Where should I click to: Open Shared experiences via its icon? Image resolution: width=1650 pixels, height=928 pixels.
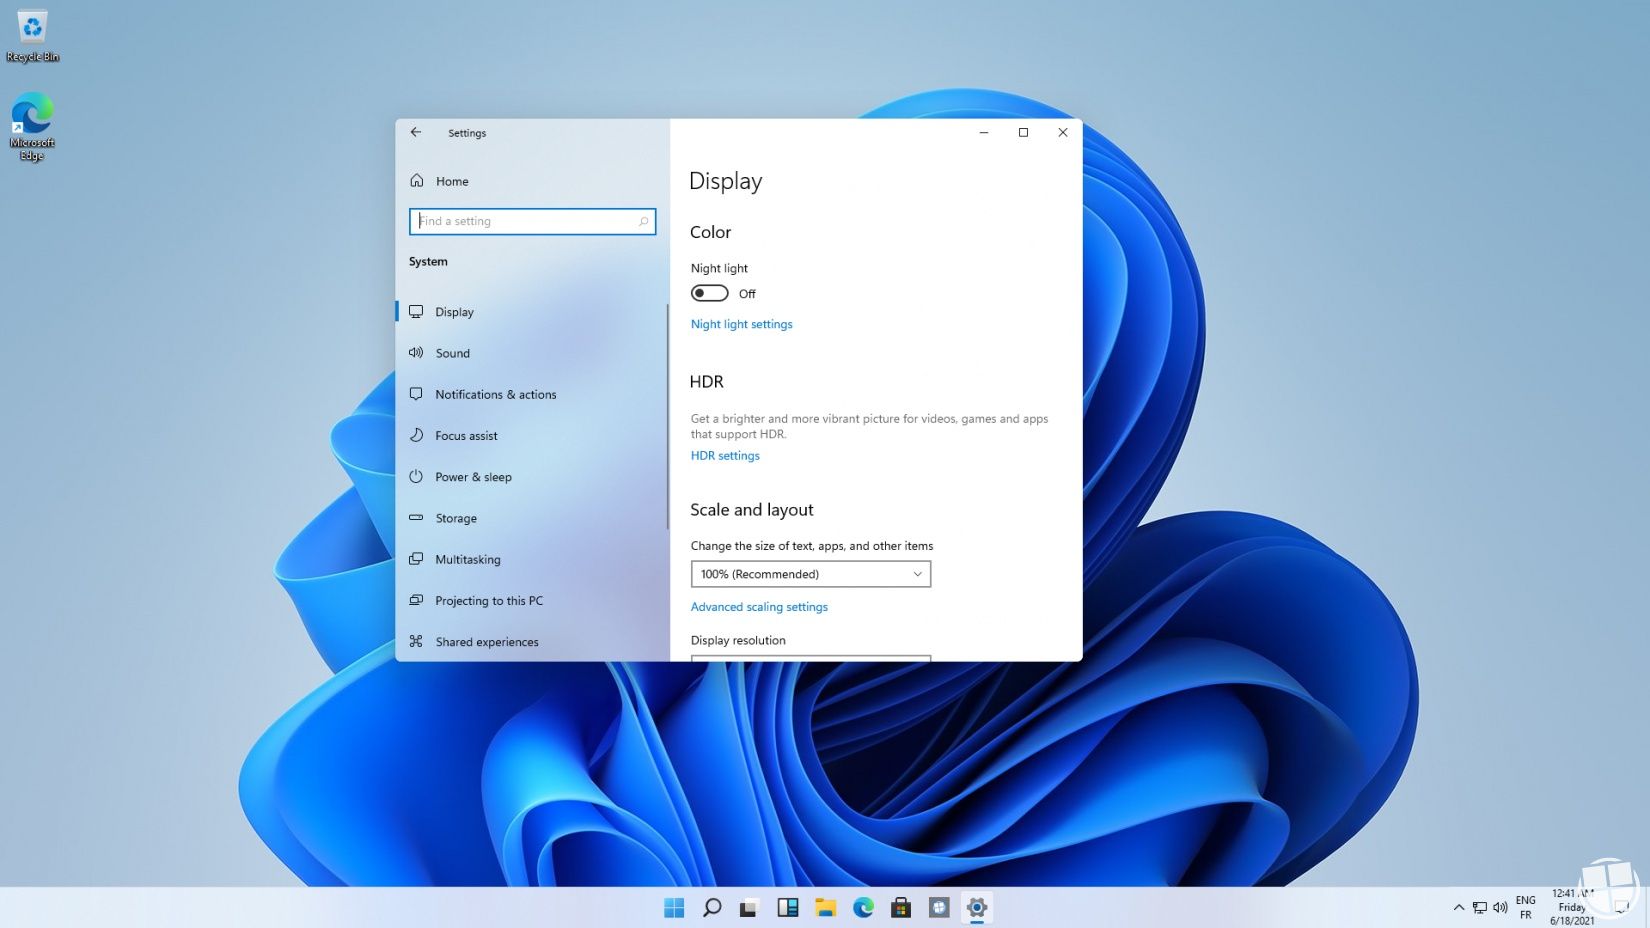pos(417,641)
